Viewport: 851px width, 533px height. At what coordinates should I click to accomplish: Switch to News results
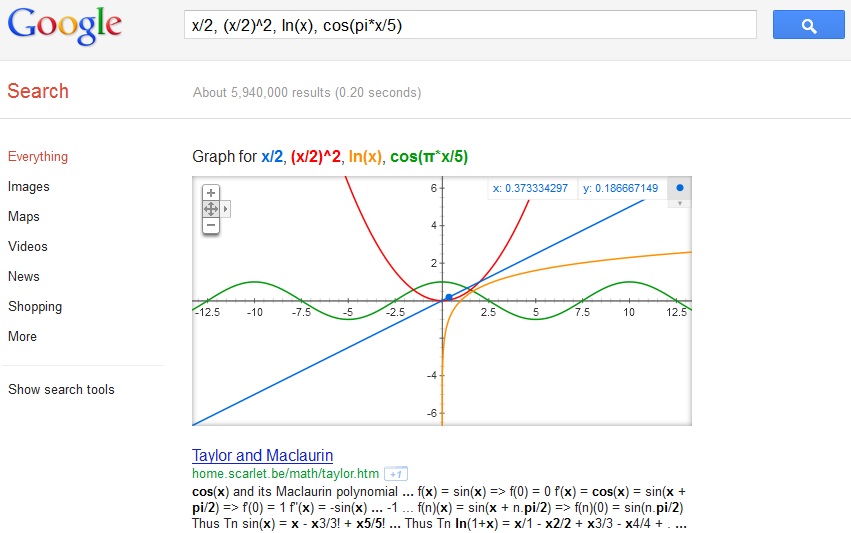coord(24,276)
